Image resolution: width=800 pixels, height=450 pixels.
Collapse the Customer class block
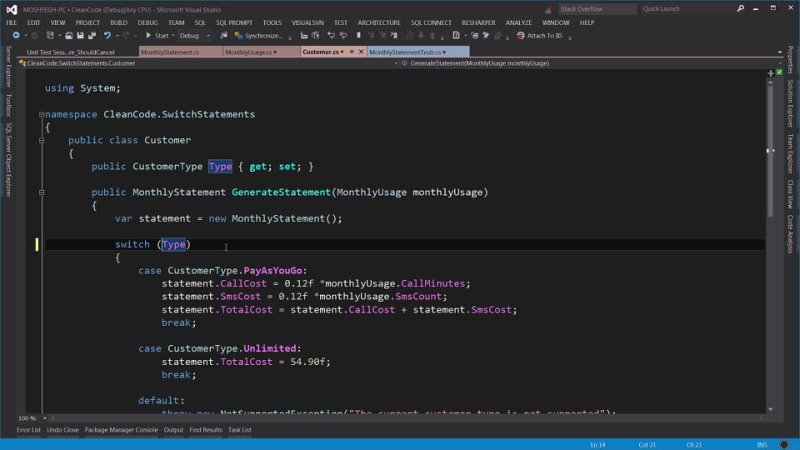(x=42, y=140)
